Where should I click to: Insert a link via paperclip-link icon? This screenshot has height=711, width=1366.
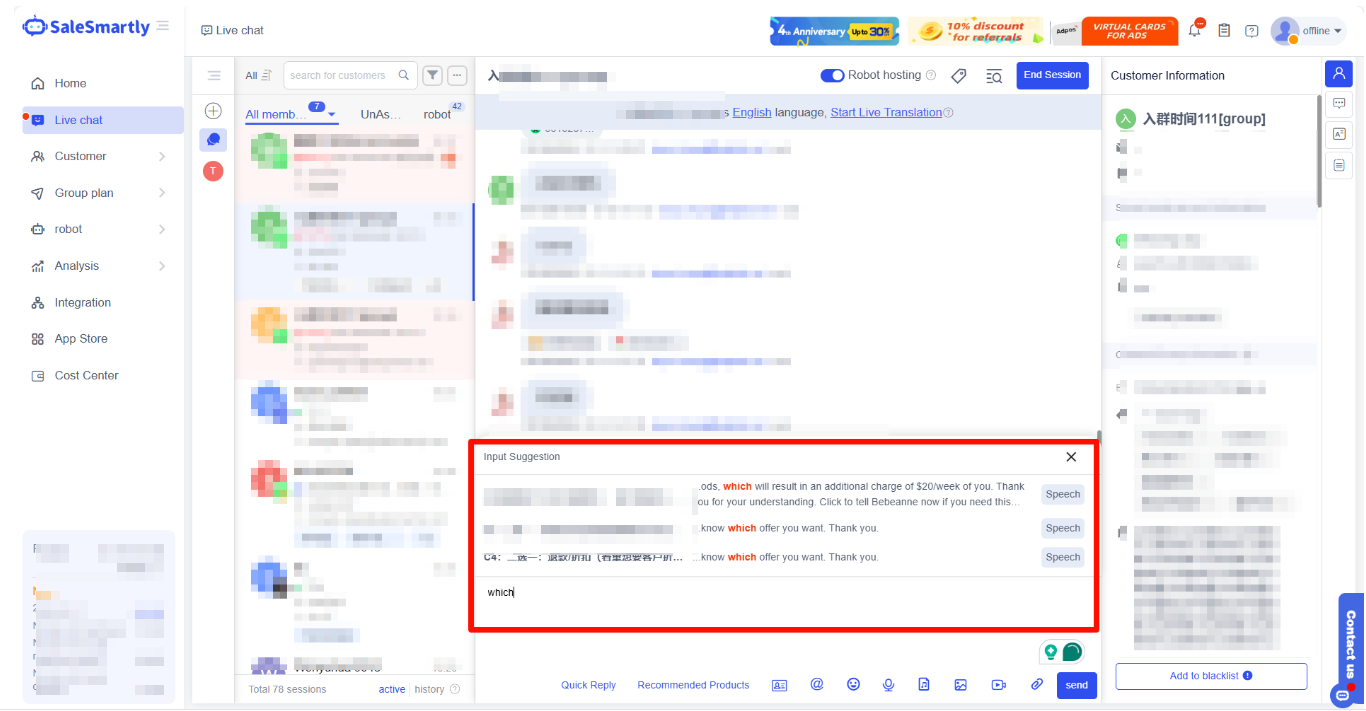pos(1037,685)
